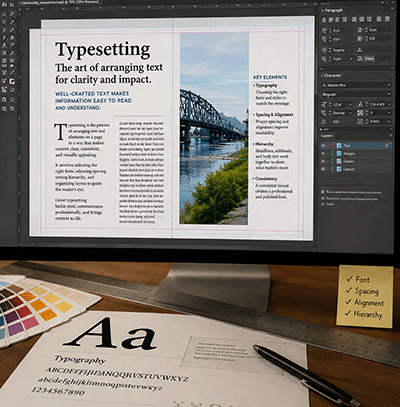This screenshot has height=407, width=400.
Task: Switch to the Paragraph panel tab
Action: tap(334, 10)
